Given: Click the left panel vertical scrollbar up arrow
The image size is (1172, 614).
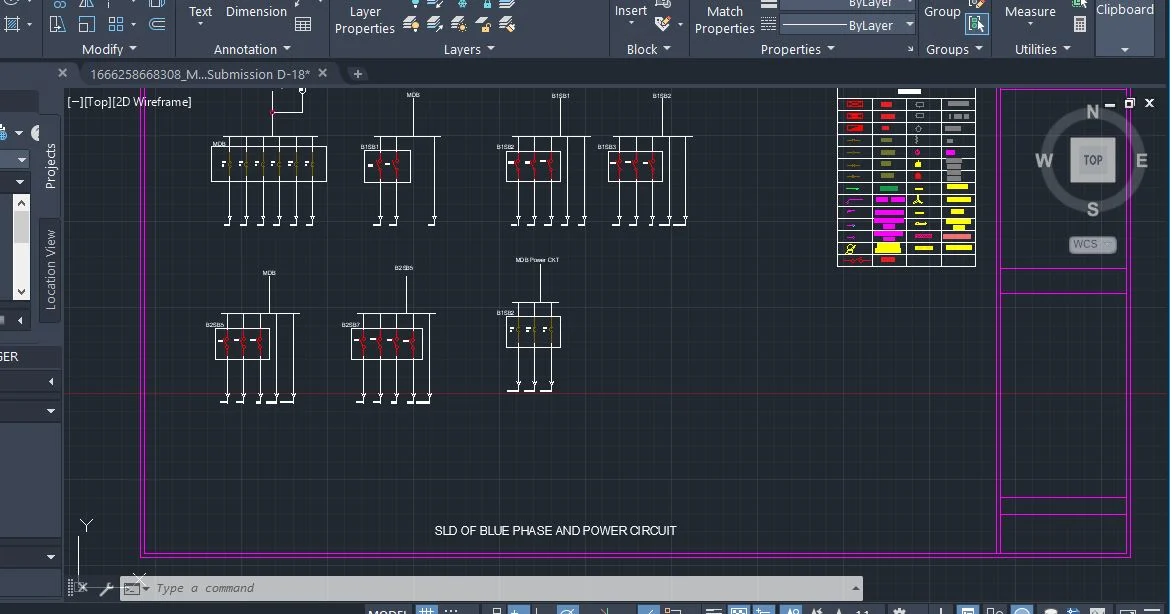Looking at the screenshot, I should (x=22, y=203).
